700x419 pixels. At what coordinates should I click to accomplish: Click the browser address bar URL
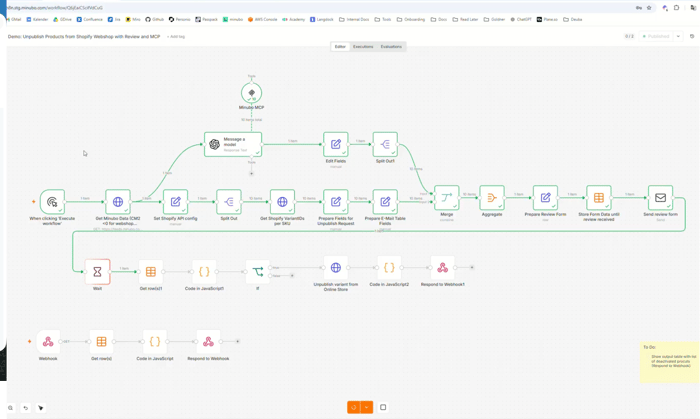pyautogui.click(x=56, y=8)
